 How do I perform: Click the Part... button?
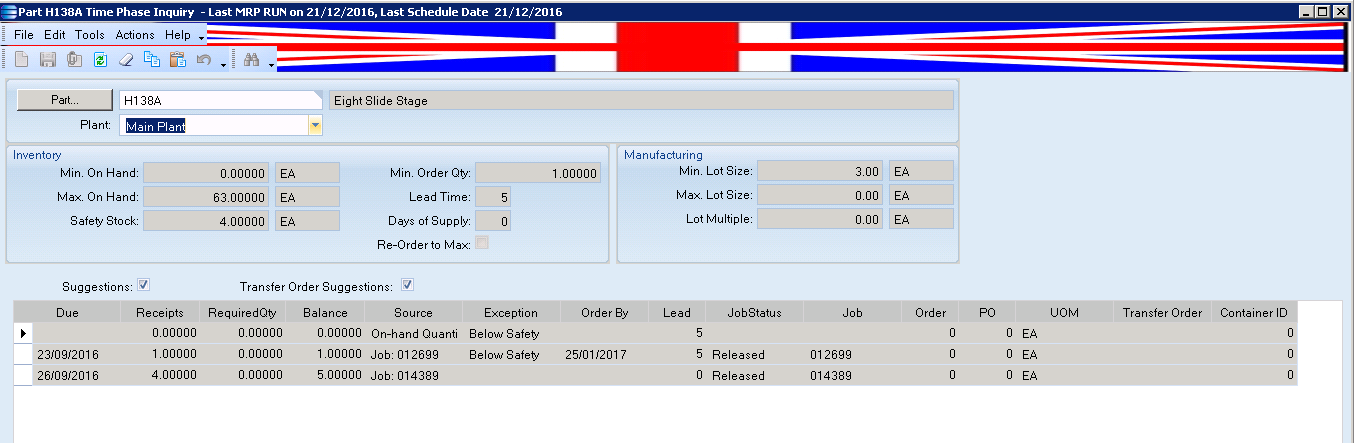pyautogui.click(x=65, y=100)
